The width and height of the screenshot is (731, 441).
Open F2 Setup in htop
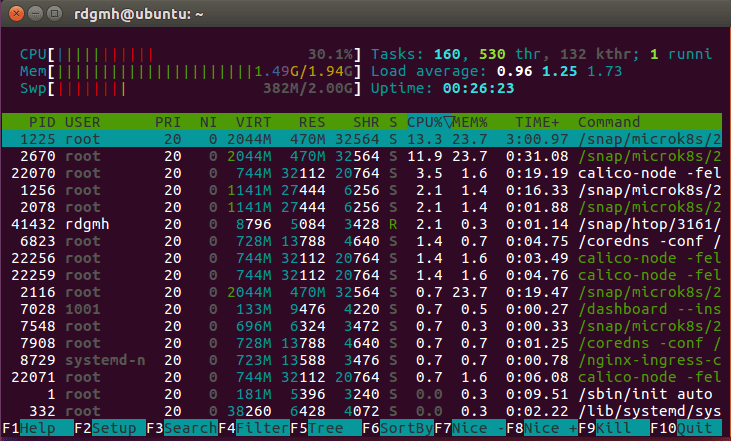[x=110, y=428]
